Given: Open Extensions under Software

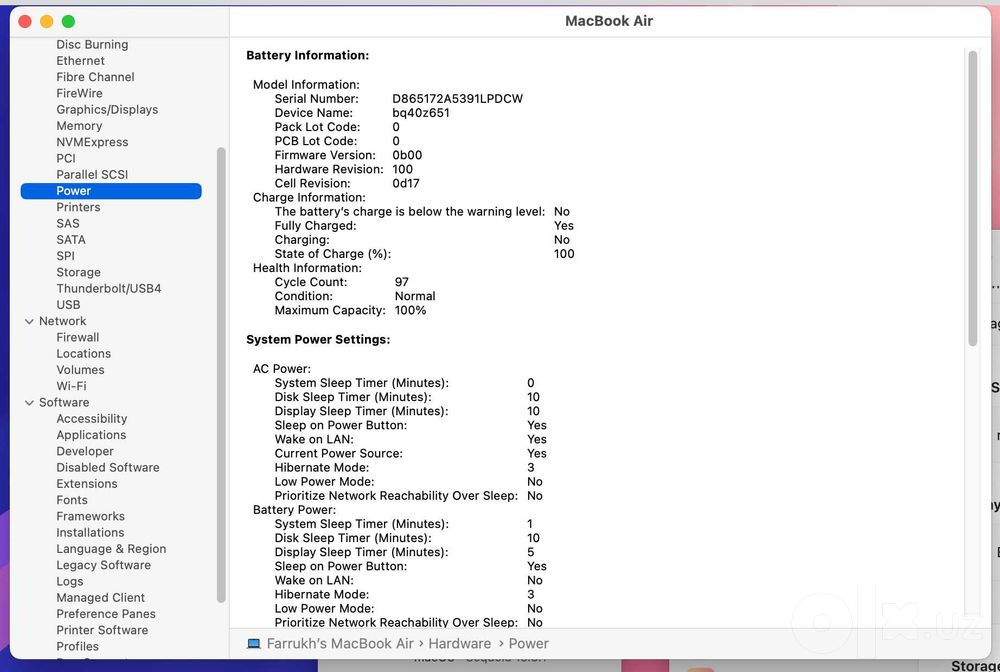Looking at the screenshot, I should [87, 484].
